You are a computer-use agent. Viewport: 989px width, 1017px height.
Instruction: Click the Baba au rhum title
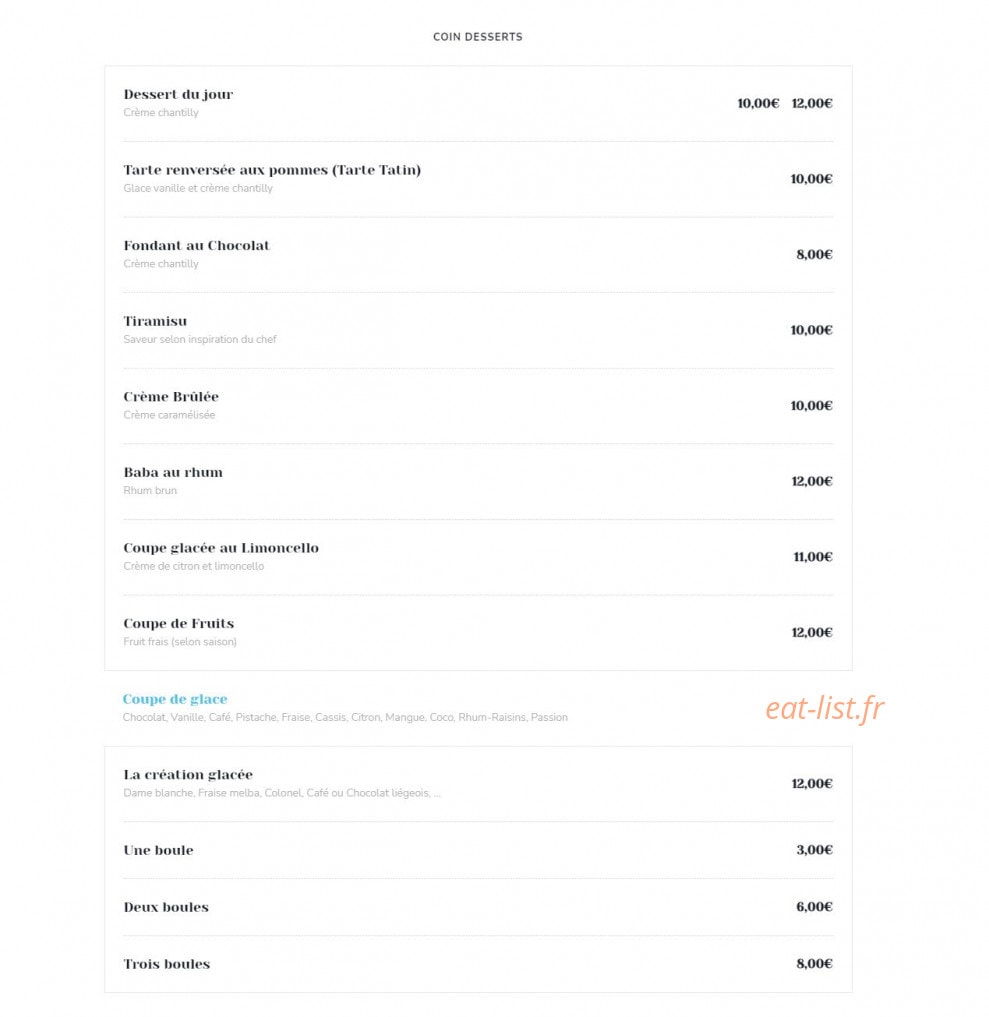coord(173,472)
